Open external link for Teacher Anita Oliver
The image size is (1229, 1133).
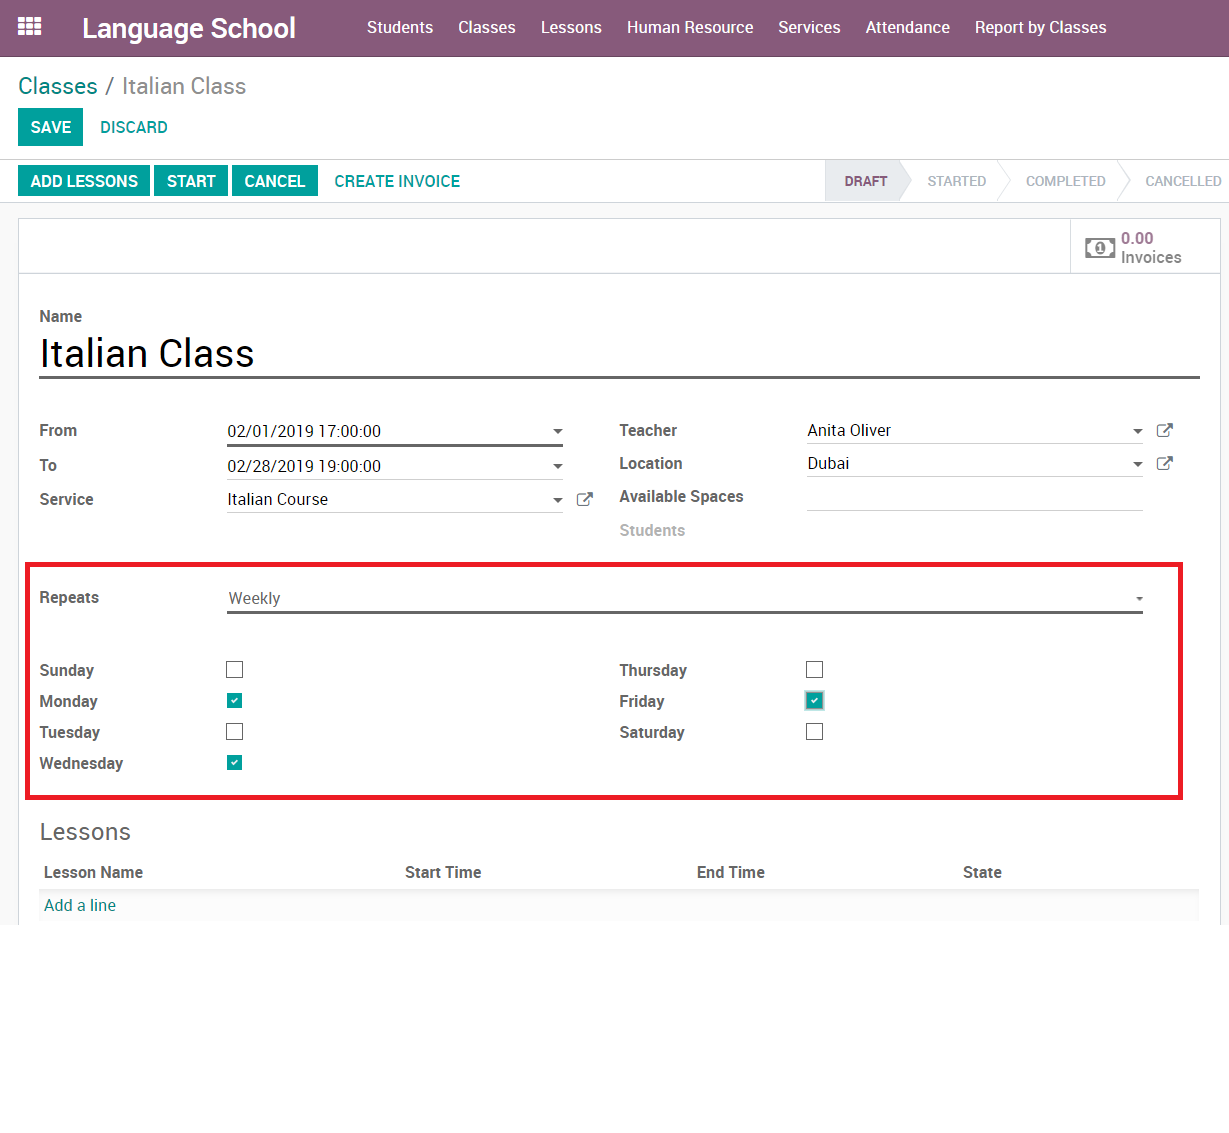point(1164,430)
